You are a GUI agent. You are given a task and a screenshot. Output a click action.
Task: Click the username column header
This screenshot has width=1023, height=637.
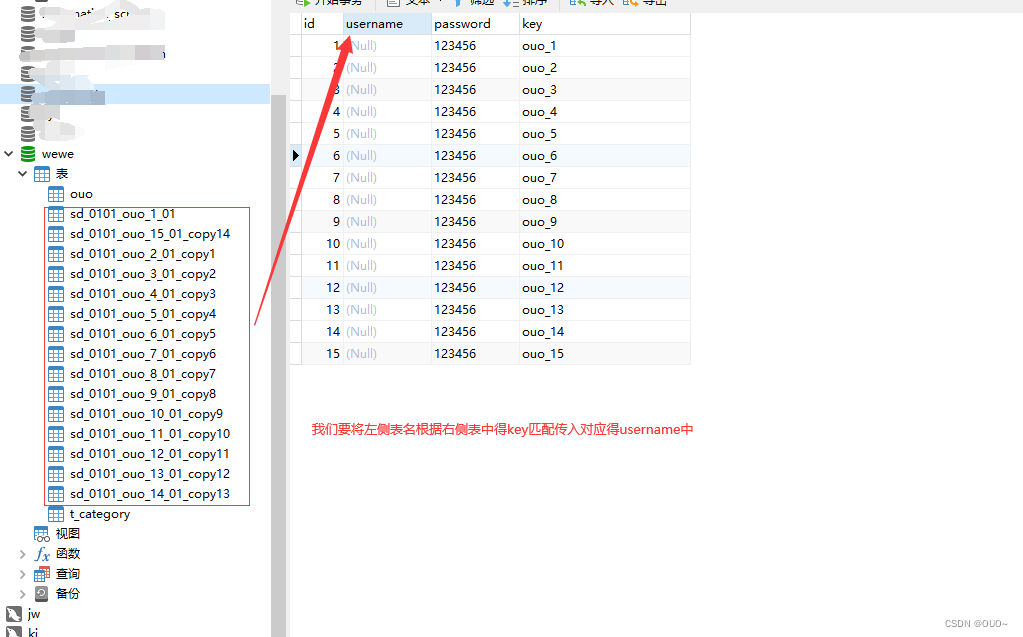pos(388,23)
